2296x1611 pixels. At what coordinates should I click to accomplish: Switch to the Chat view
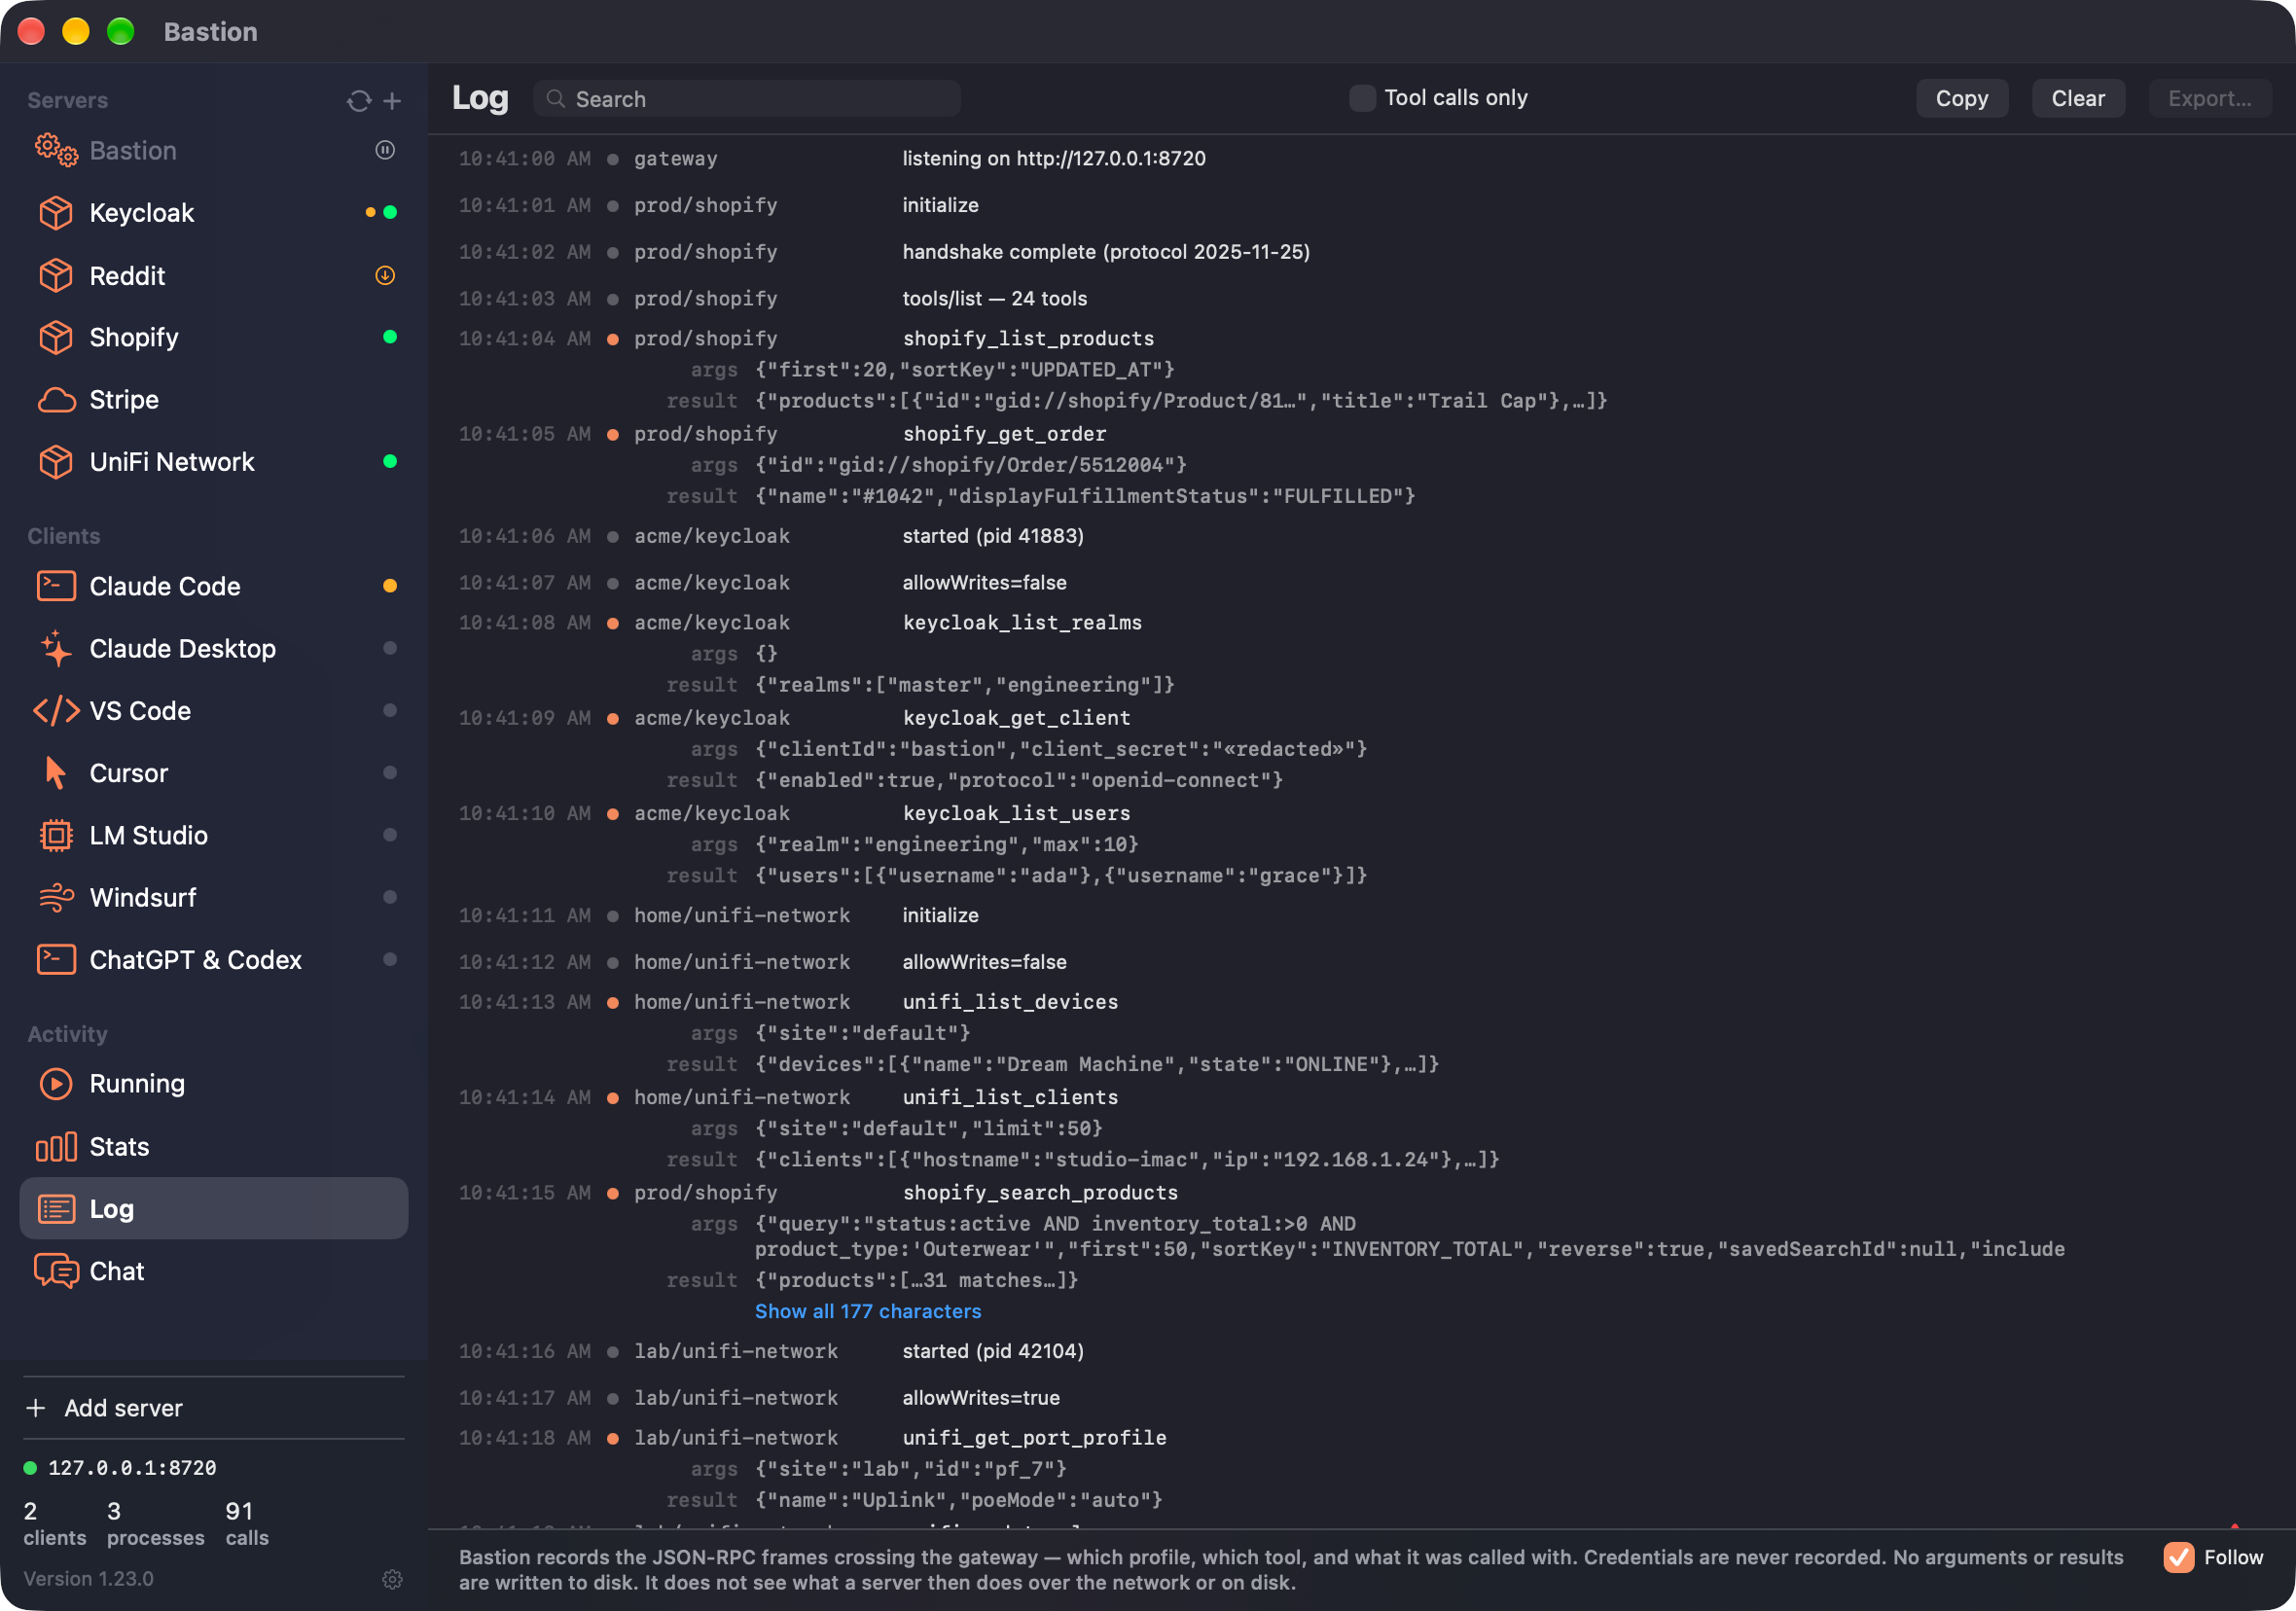214,1271
